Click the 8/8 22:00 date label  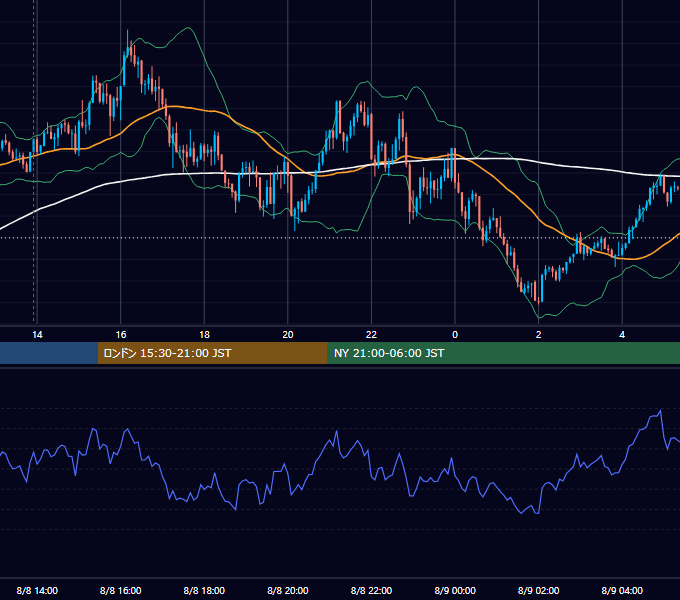point(371,590)
